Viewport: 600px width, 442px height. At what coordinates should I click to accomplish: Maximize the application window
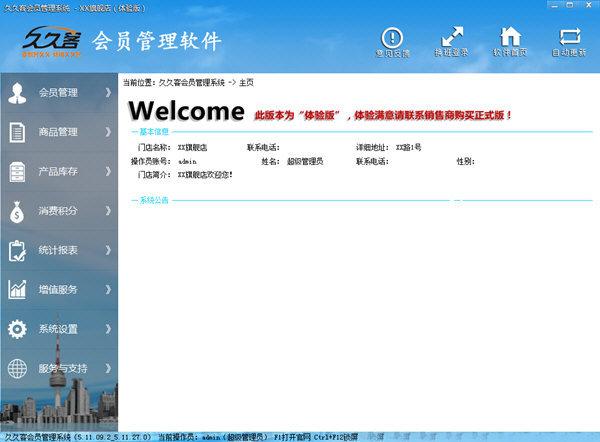(x=570, y=5)
